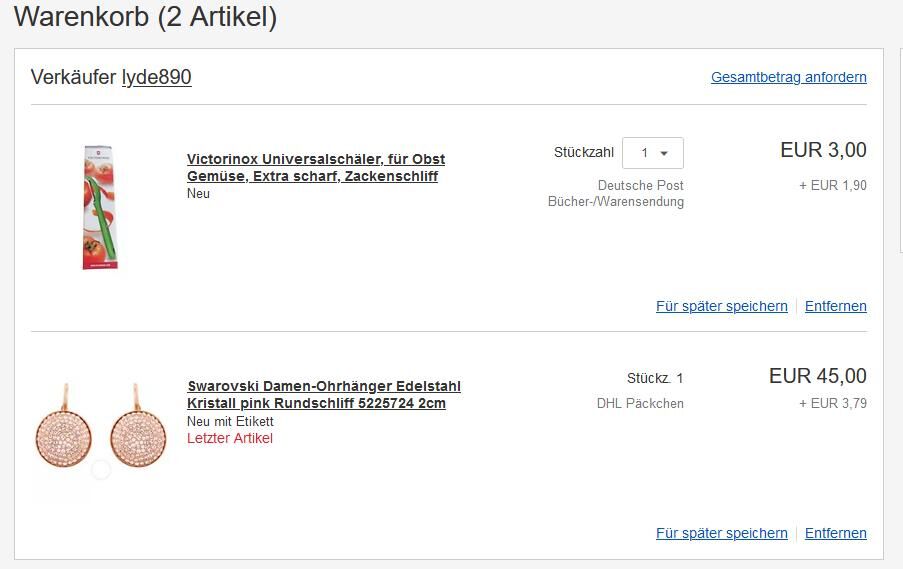Click the Victorinox peeler product image
This screenshot has height=569, width=903.
point(98,207)
